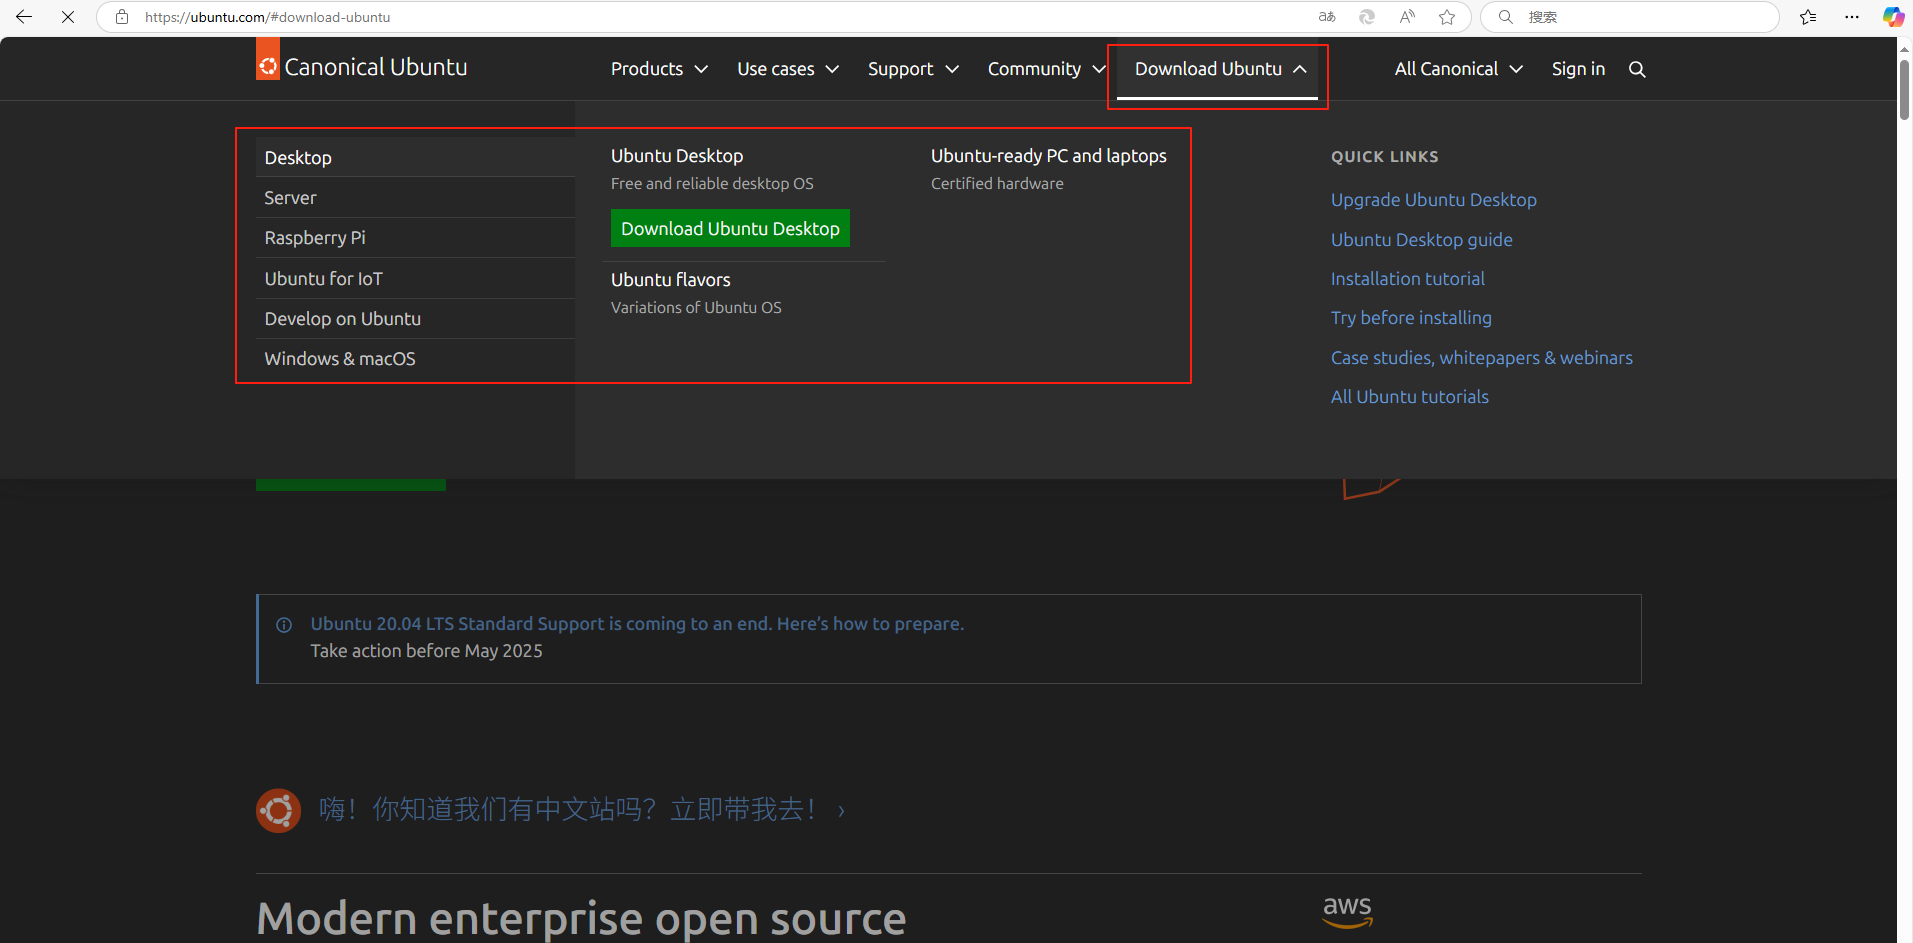Image resolution: width=1913 pixels, height=943 pixels.
Task: Click the browser address bar URL
Action: coord(267,17)
